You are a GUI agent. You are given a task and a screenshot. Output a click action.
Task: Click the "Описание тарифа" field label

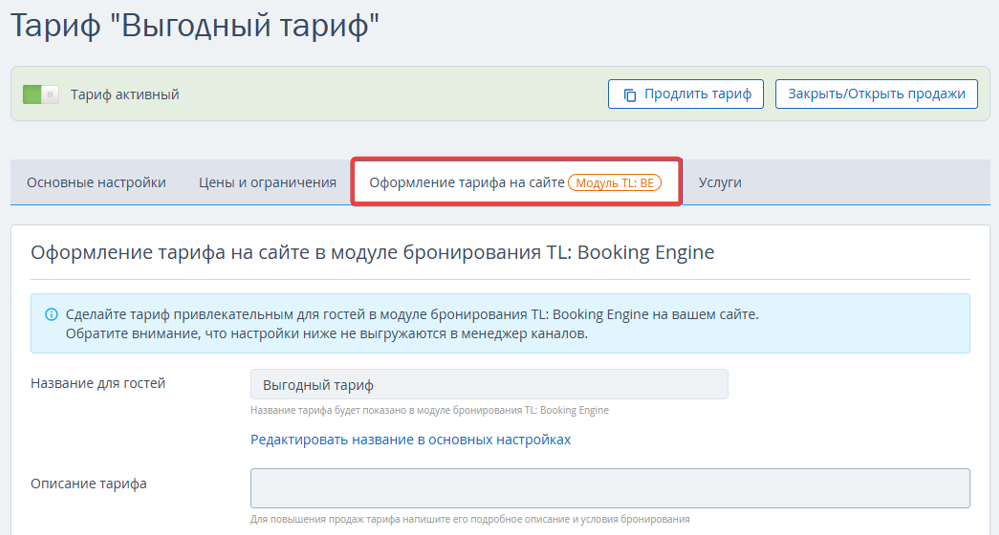tap(89, 484)
